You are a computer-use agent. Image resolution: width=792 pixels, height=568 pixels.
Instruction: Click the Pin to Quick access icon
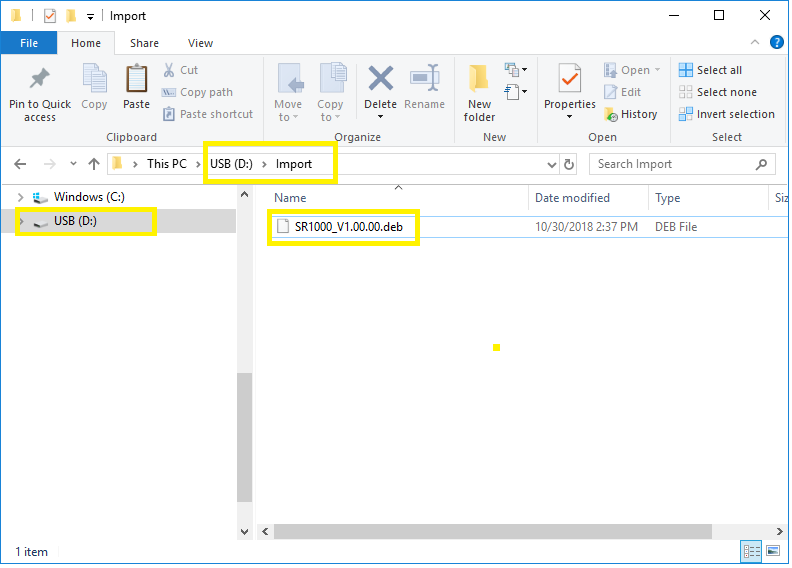pyautogui.click(x=39, y=80)
